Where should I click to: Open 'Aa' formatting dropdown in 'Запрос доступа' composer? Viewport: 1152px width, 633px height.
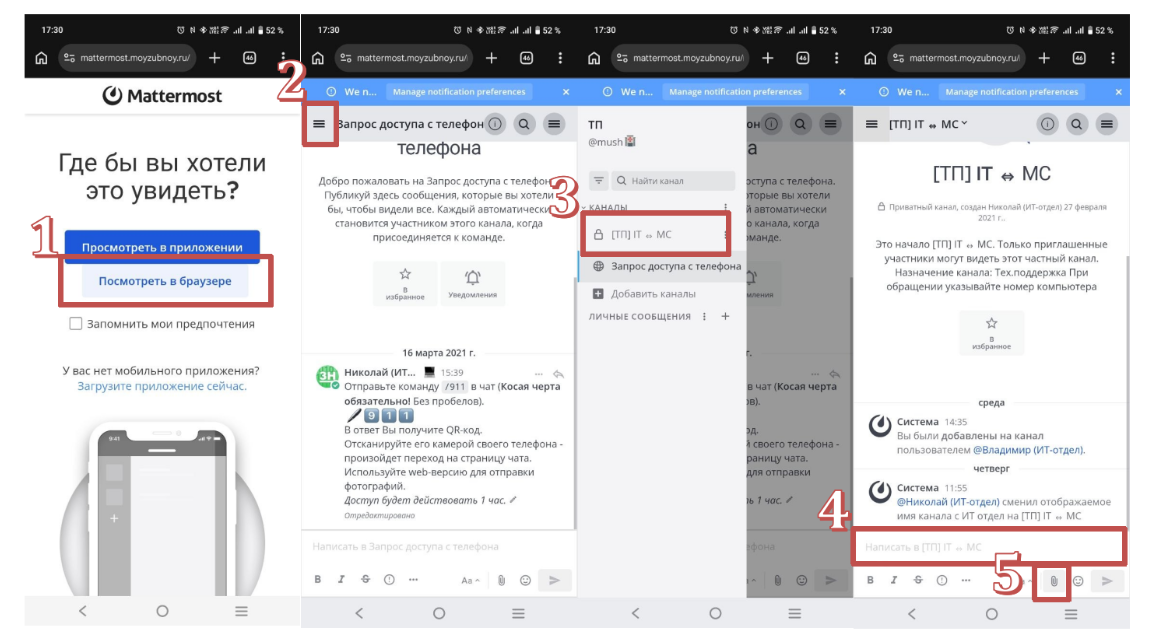[x=470, y=580]
